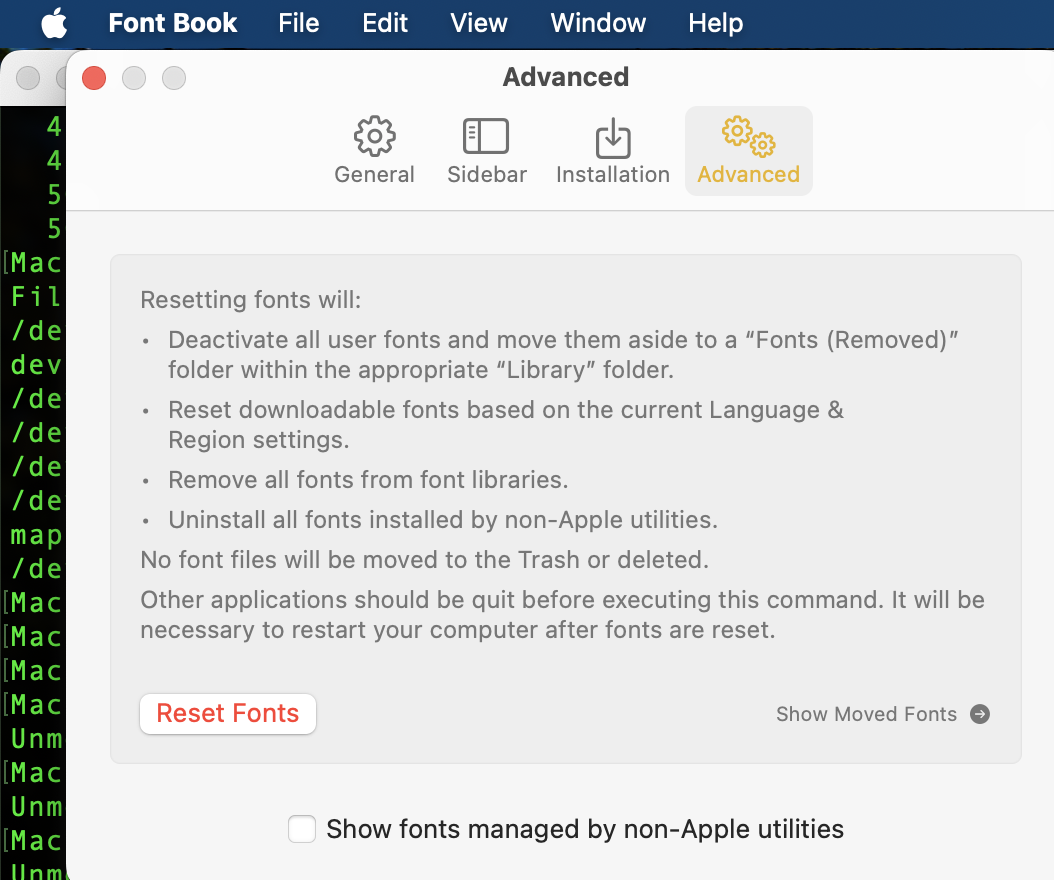1054x880 pixels.
Task: Click the Reset Fonts button
Action: click(x=228, y=713)
